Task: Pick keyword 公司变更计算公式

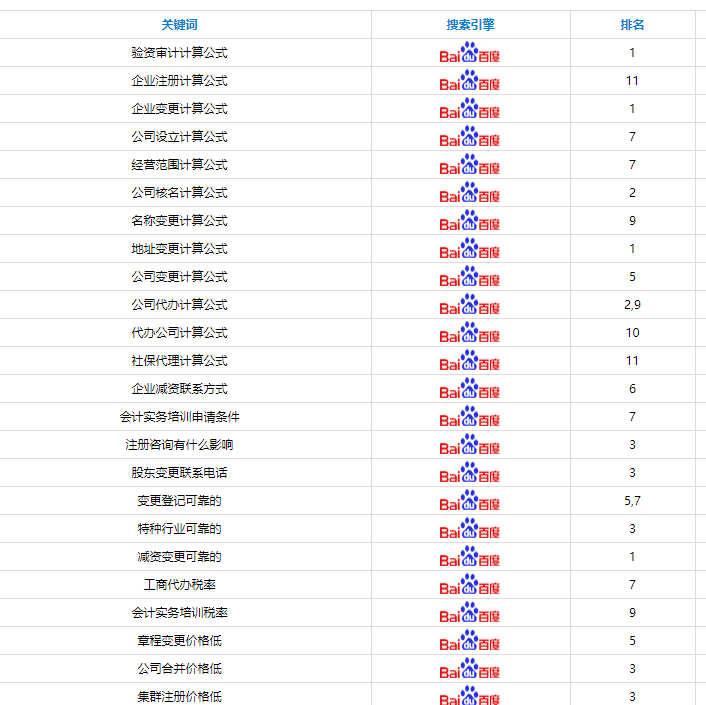Action: coord(179,276)
